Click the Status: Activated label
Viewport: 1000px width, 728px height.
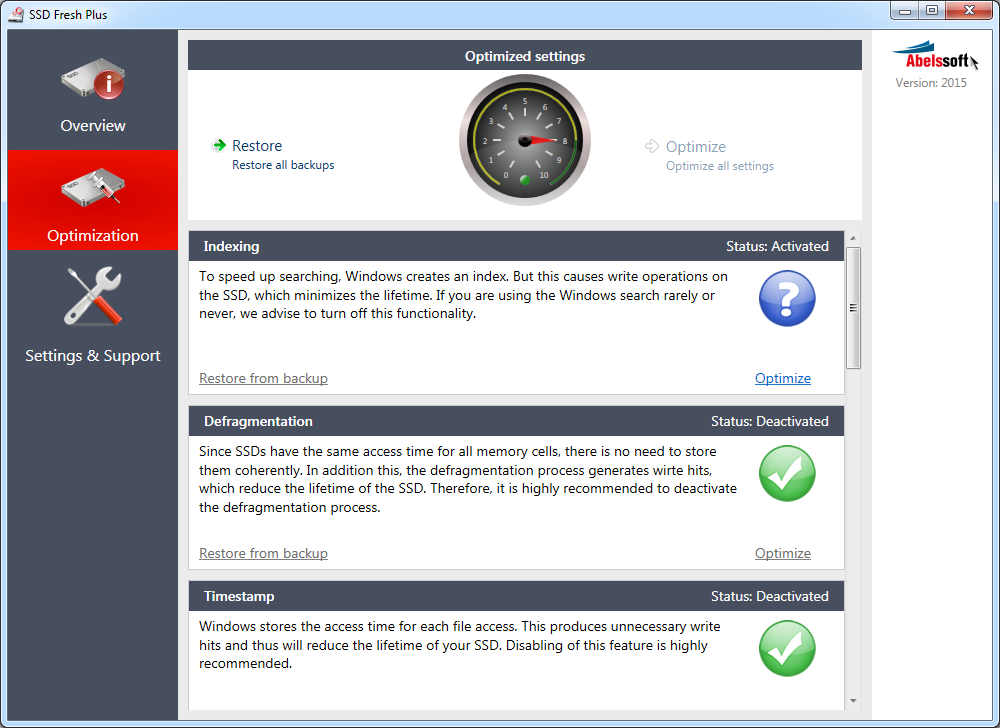[x=777, y=247]
